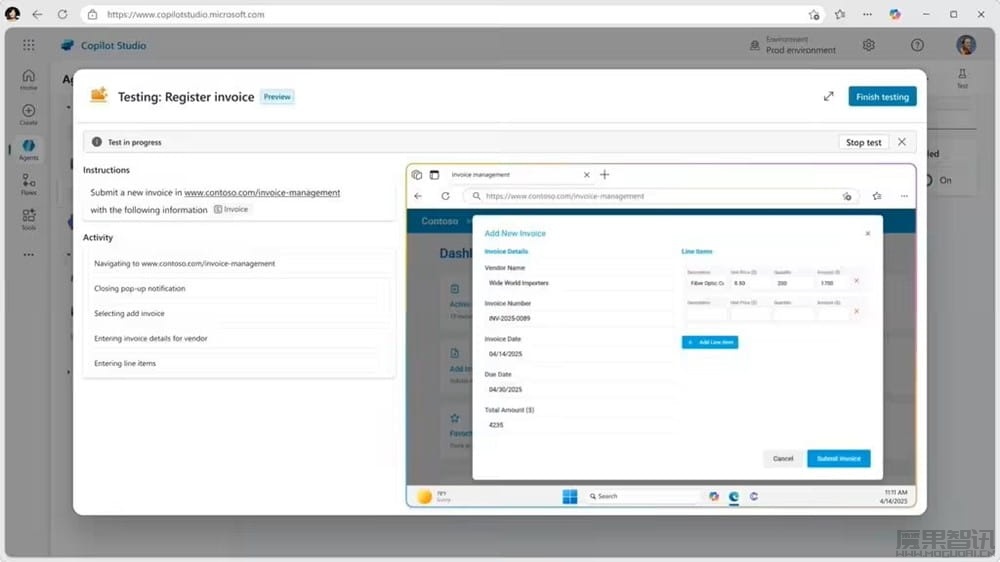Click the Due Date field

[x=578, y=389]
